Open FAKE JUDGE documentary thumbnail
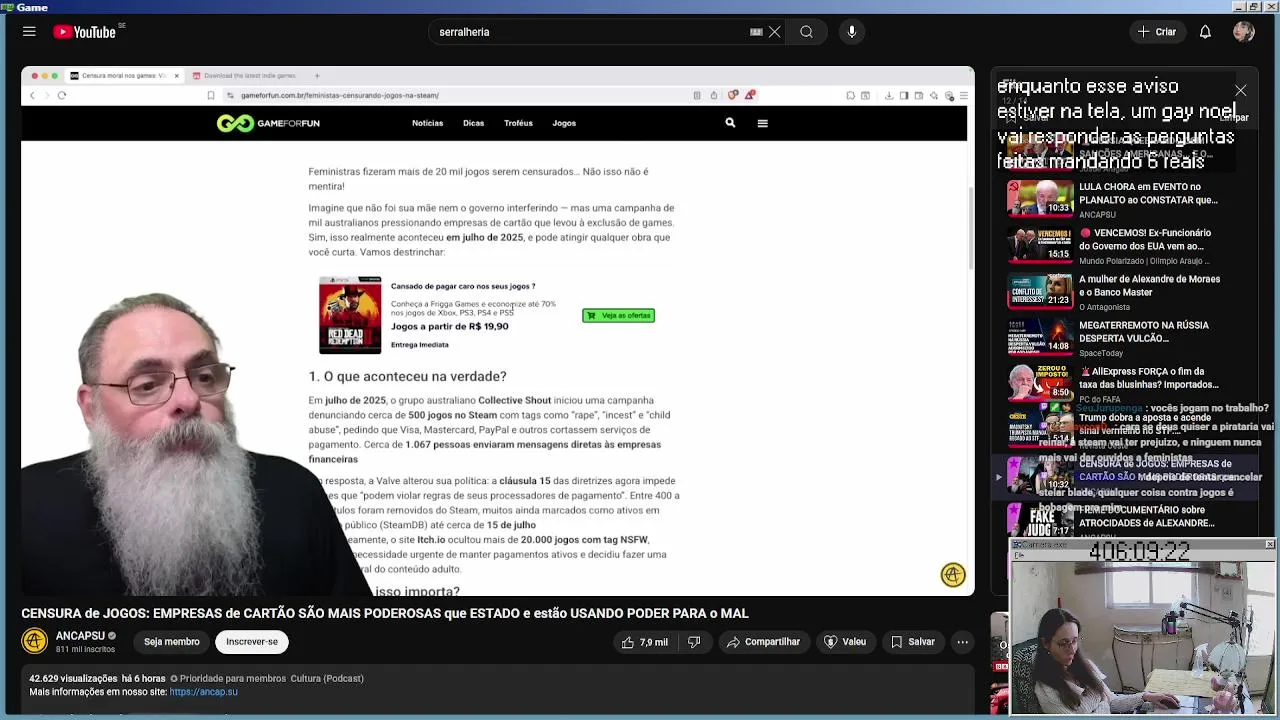 [1040, 518]
